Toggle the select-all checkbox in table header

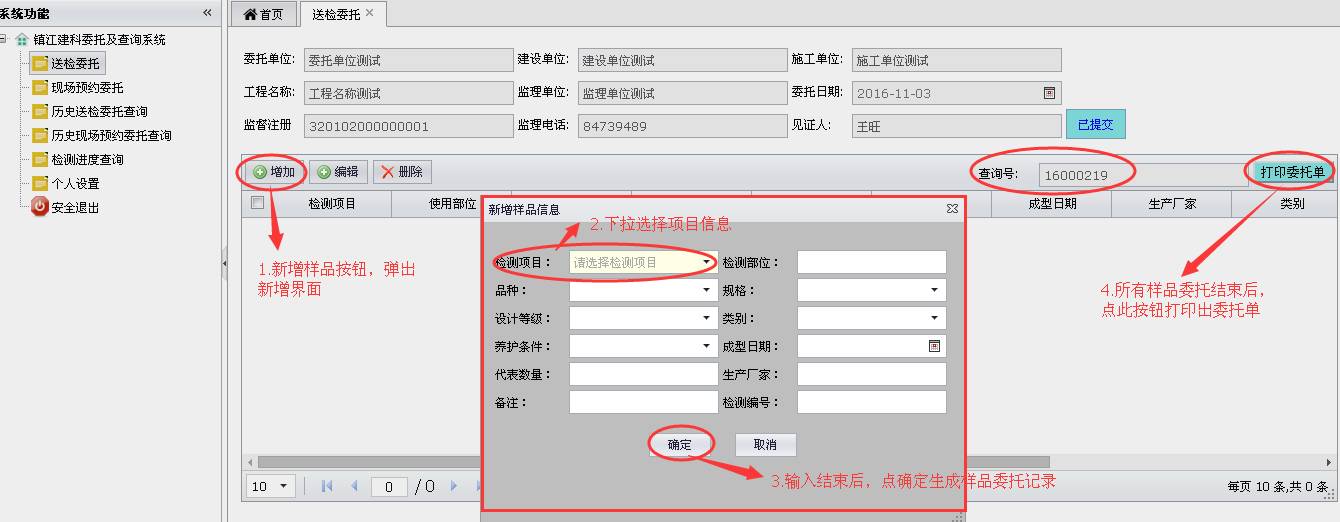[x=257, y=203]
